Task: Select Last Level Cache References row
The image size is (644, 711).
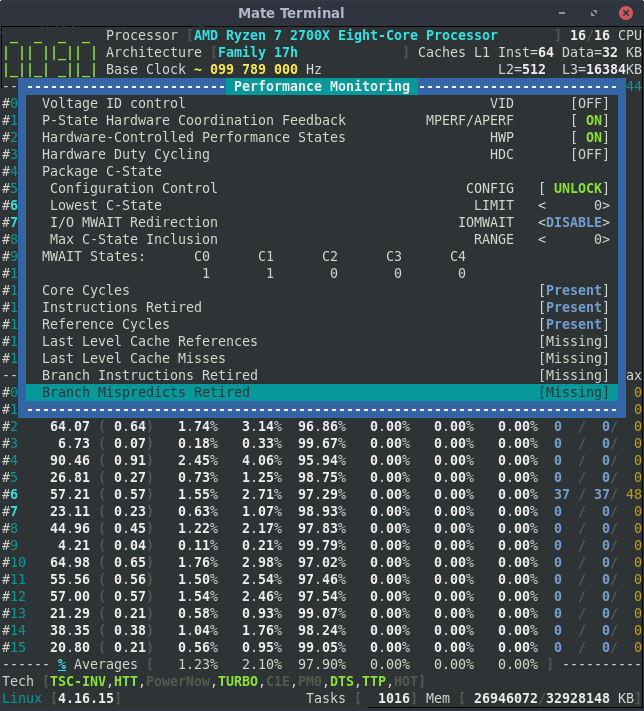Action: pos(322,341)
